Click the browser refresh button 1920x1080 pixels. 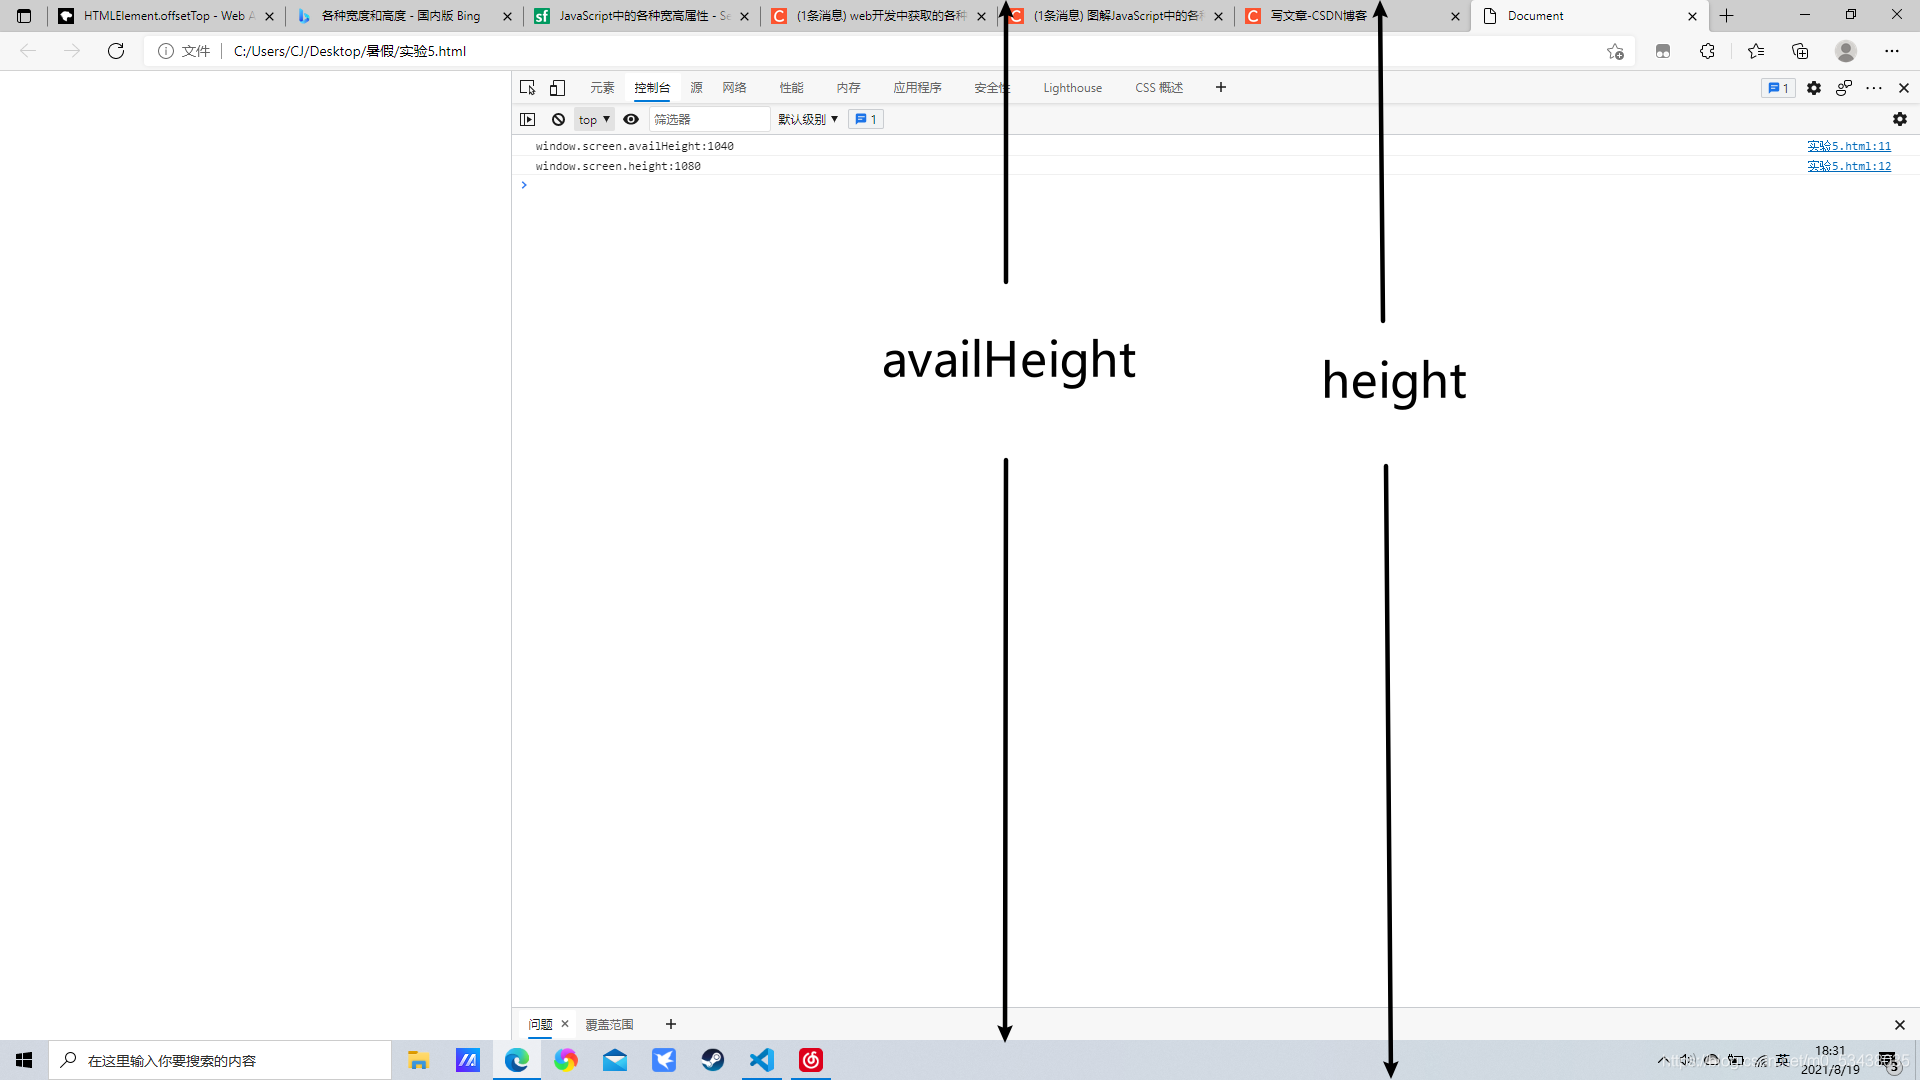[116, 51]
